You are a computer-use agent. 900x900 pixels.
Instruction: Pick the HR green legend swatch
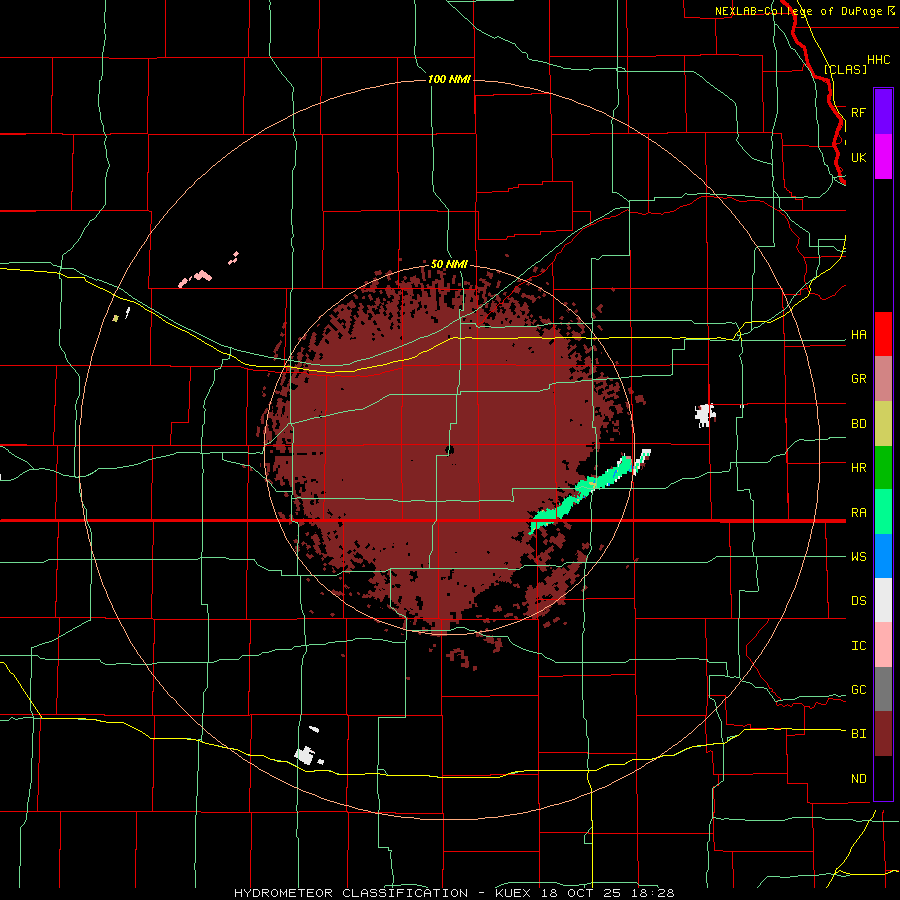point(883,468)
